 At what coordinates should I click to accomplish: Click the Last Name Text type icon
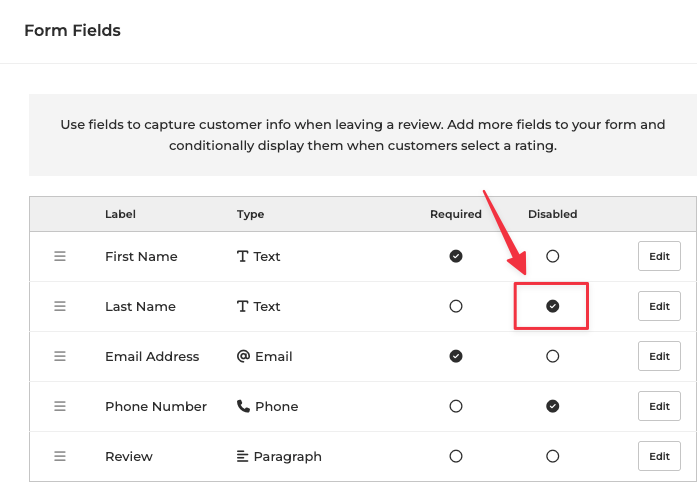pyautogui.click(x=243, y=306)
